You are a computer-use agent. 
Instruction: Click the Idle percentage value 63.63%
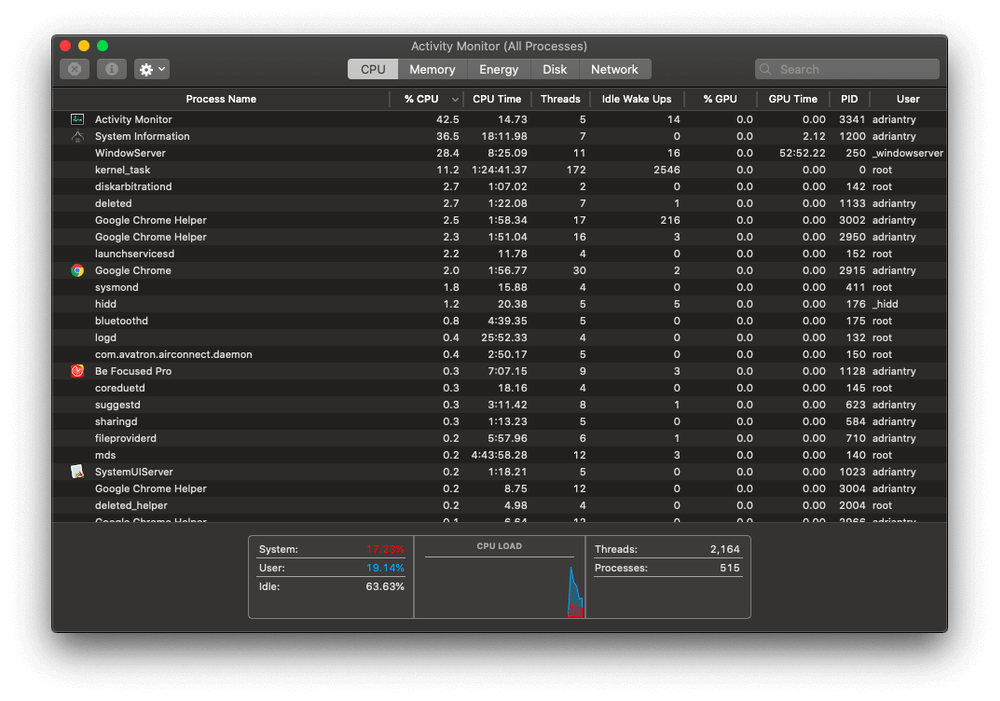pos(385,586)
